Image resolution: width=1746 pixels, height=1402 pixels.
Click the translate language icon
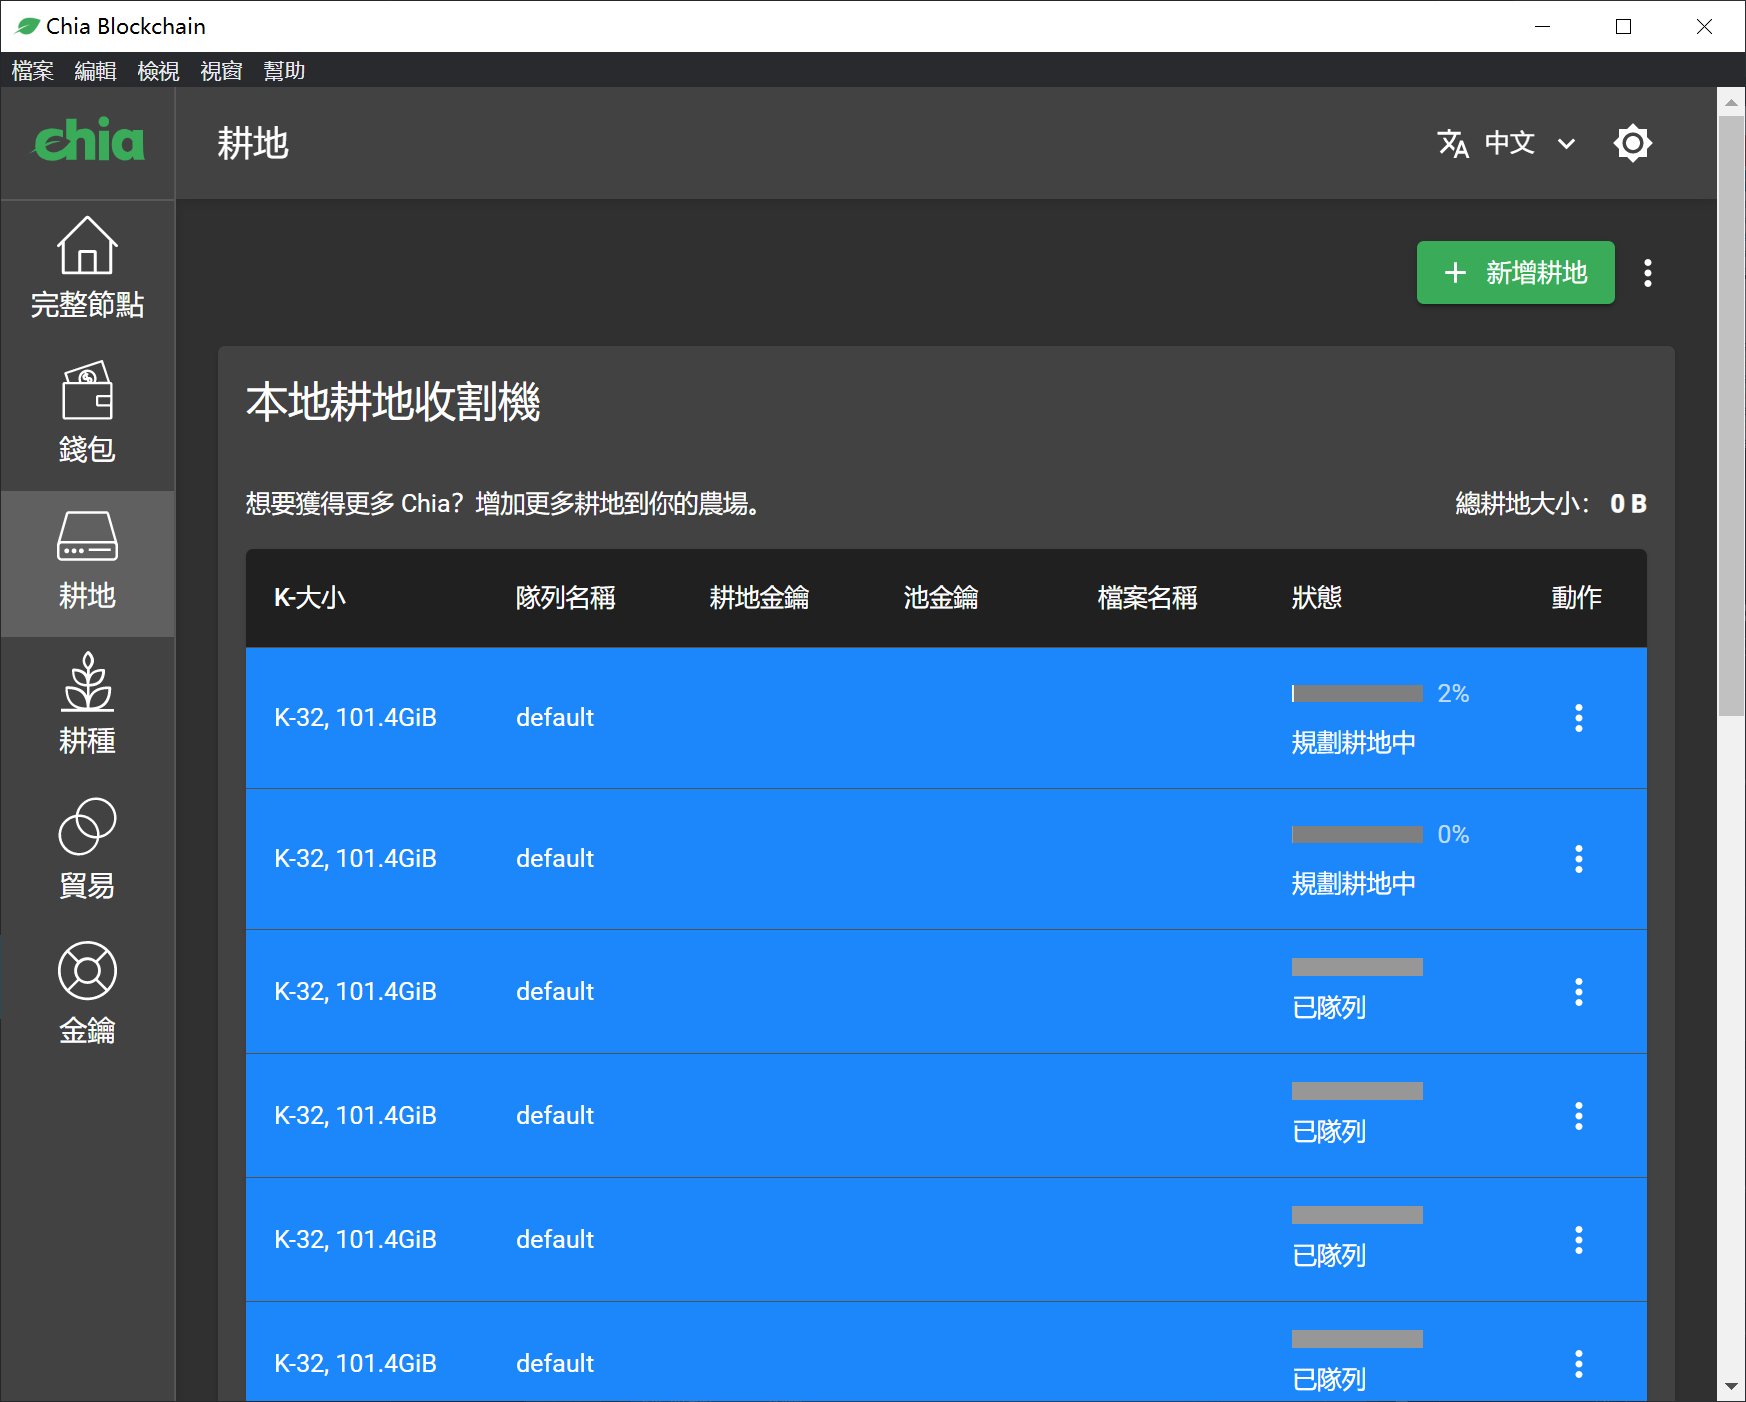(1453, 144)
